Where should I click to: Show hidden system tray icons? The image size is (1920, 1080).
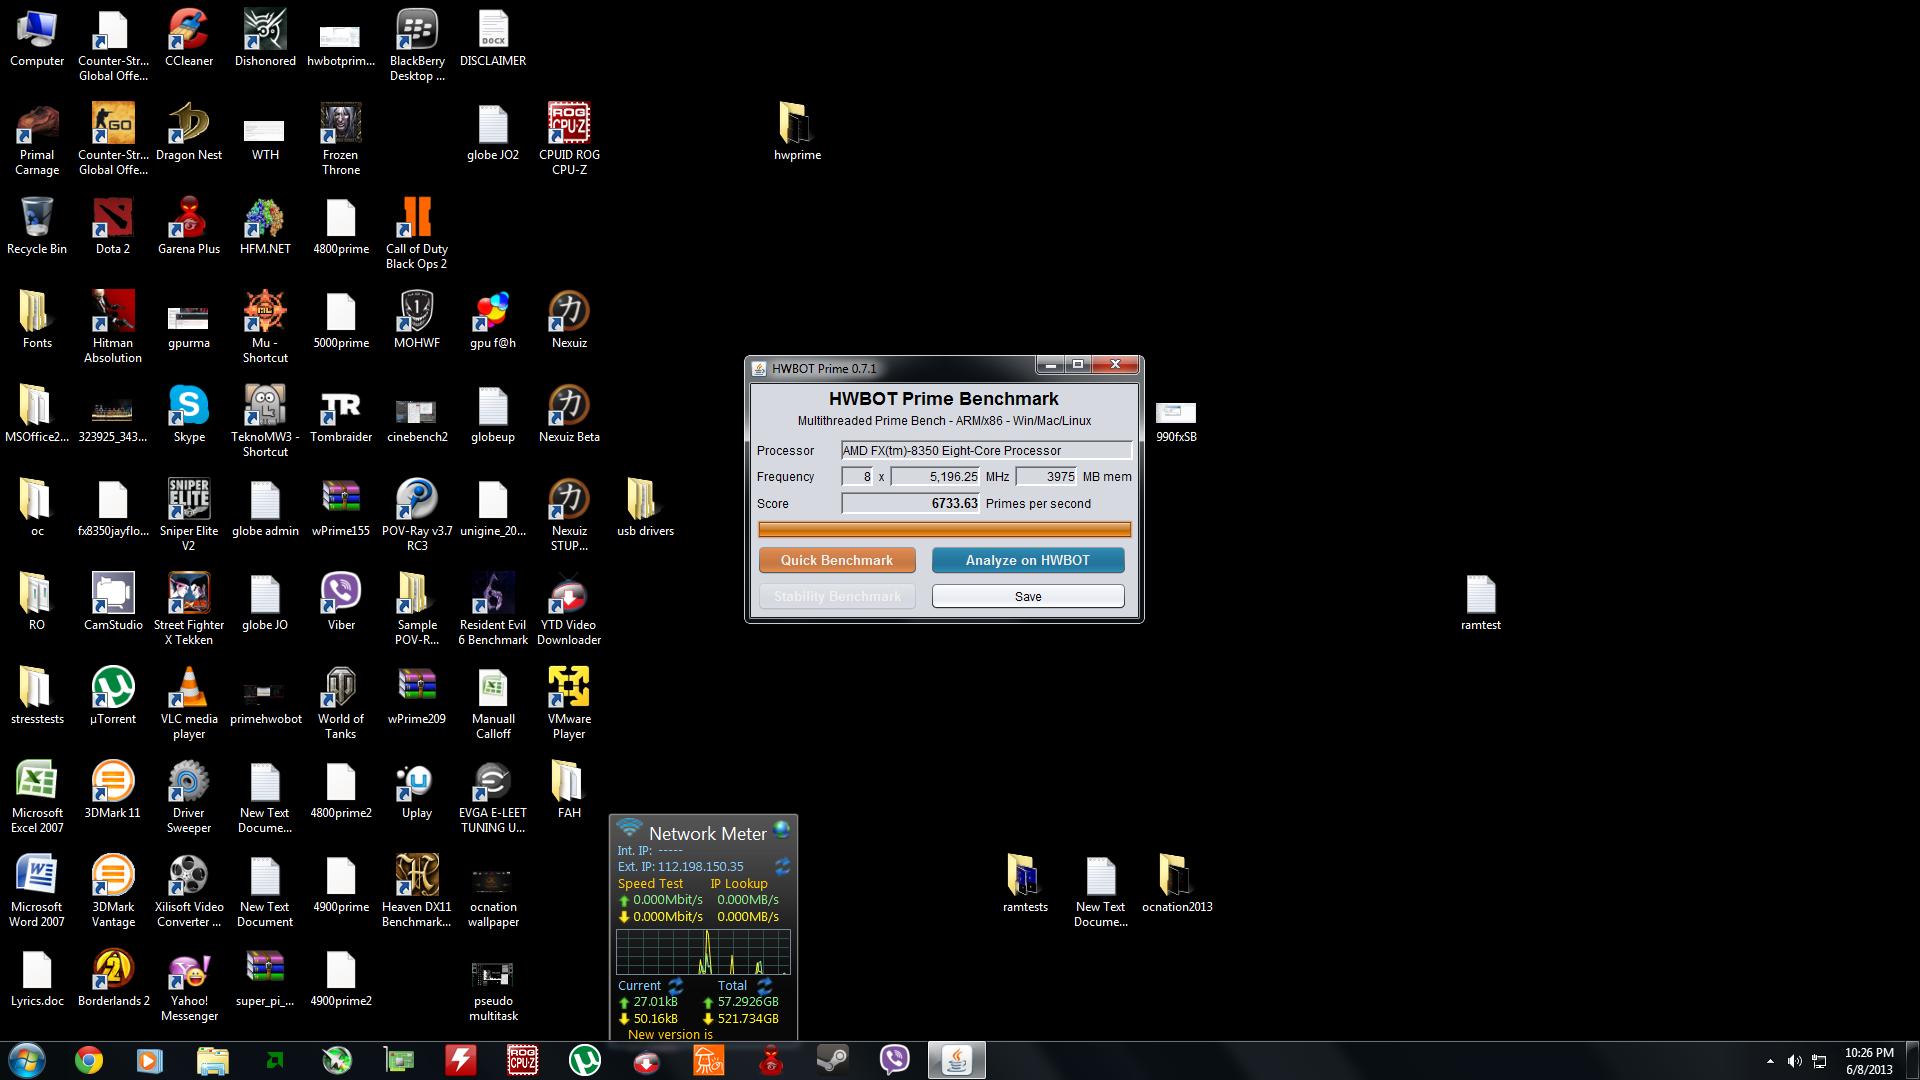tap(1770, 1061)
